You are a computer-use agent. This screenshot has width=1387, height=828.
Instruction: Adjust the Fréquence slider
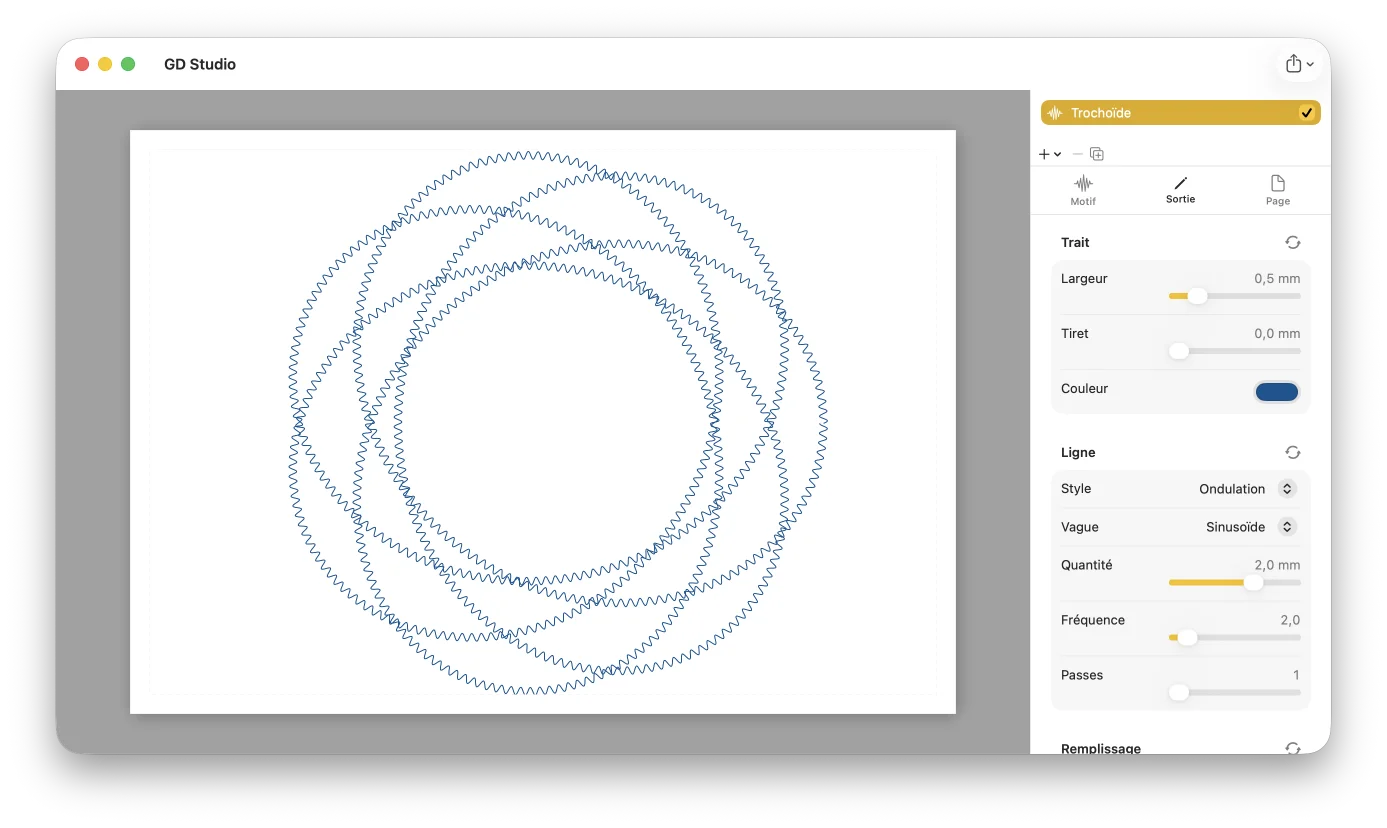pos(1234,637)
